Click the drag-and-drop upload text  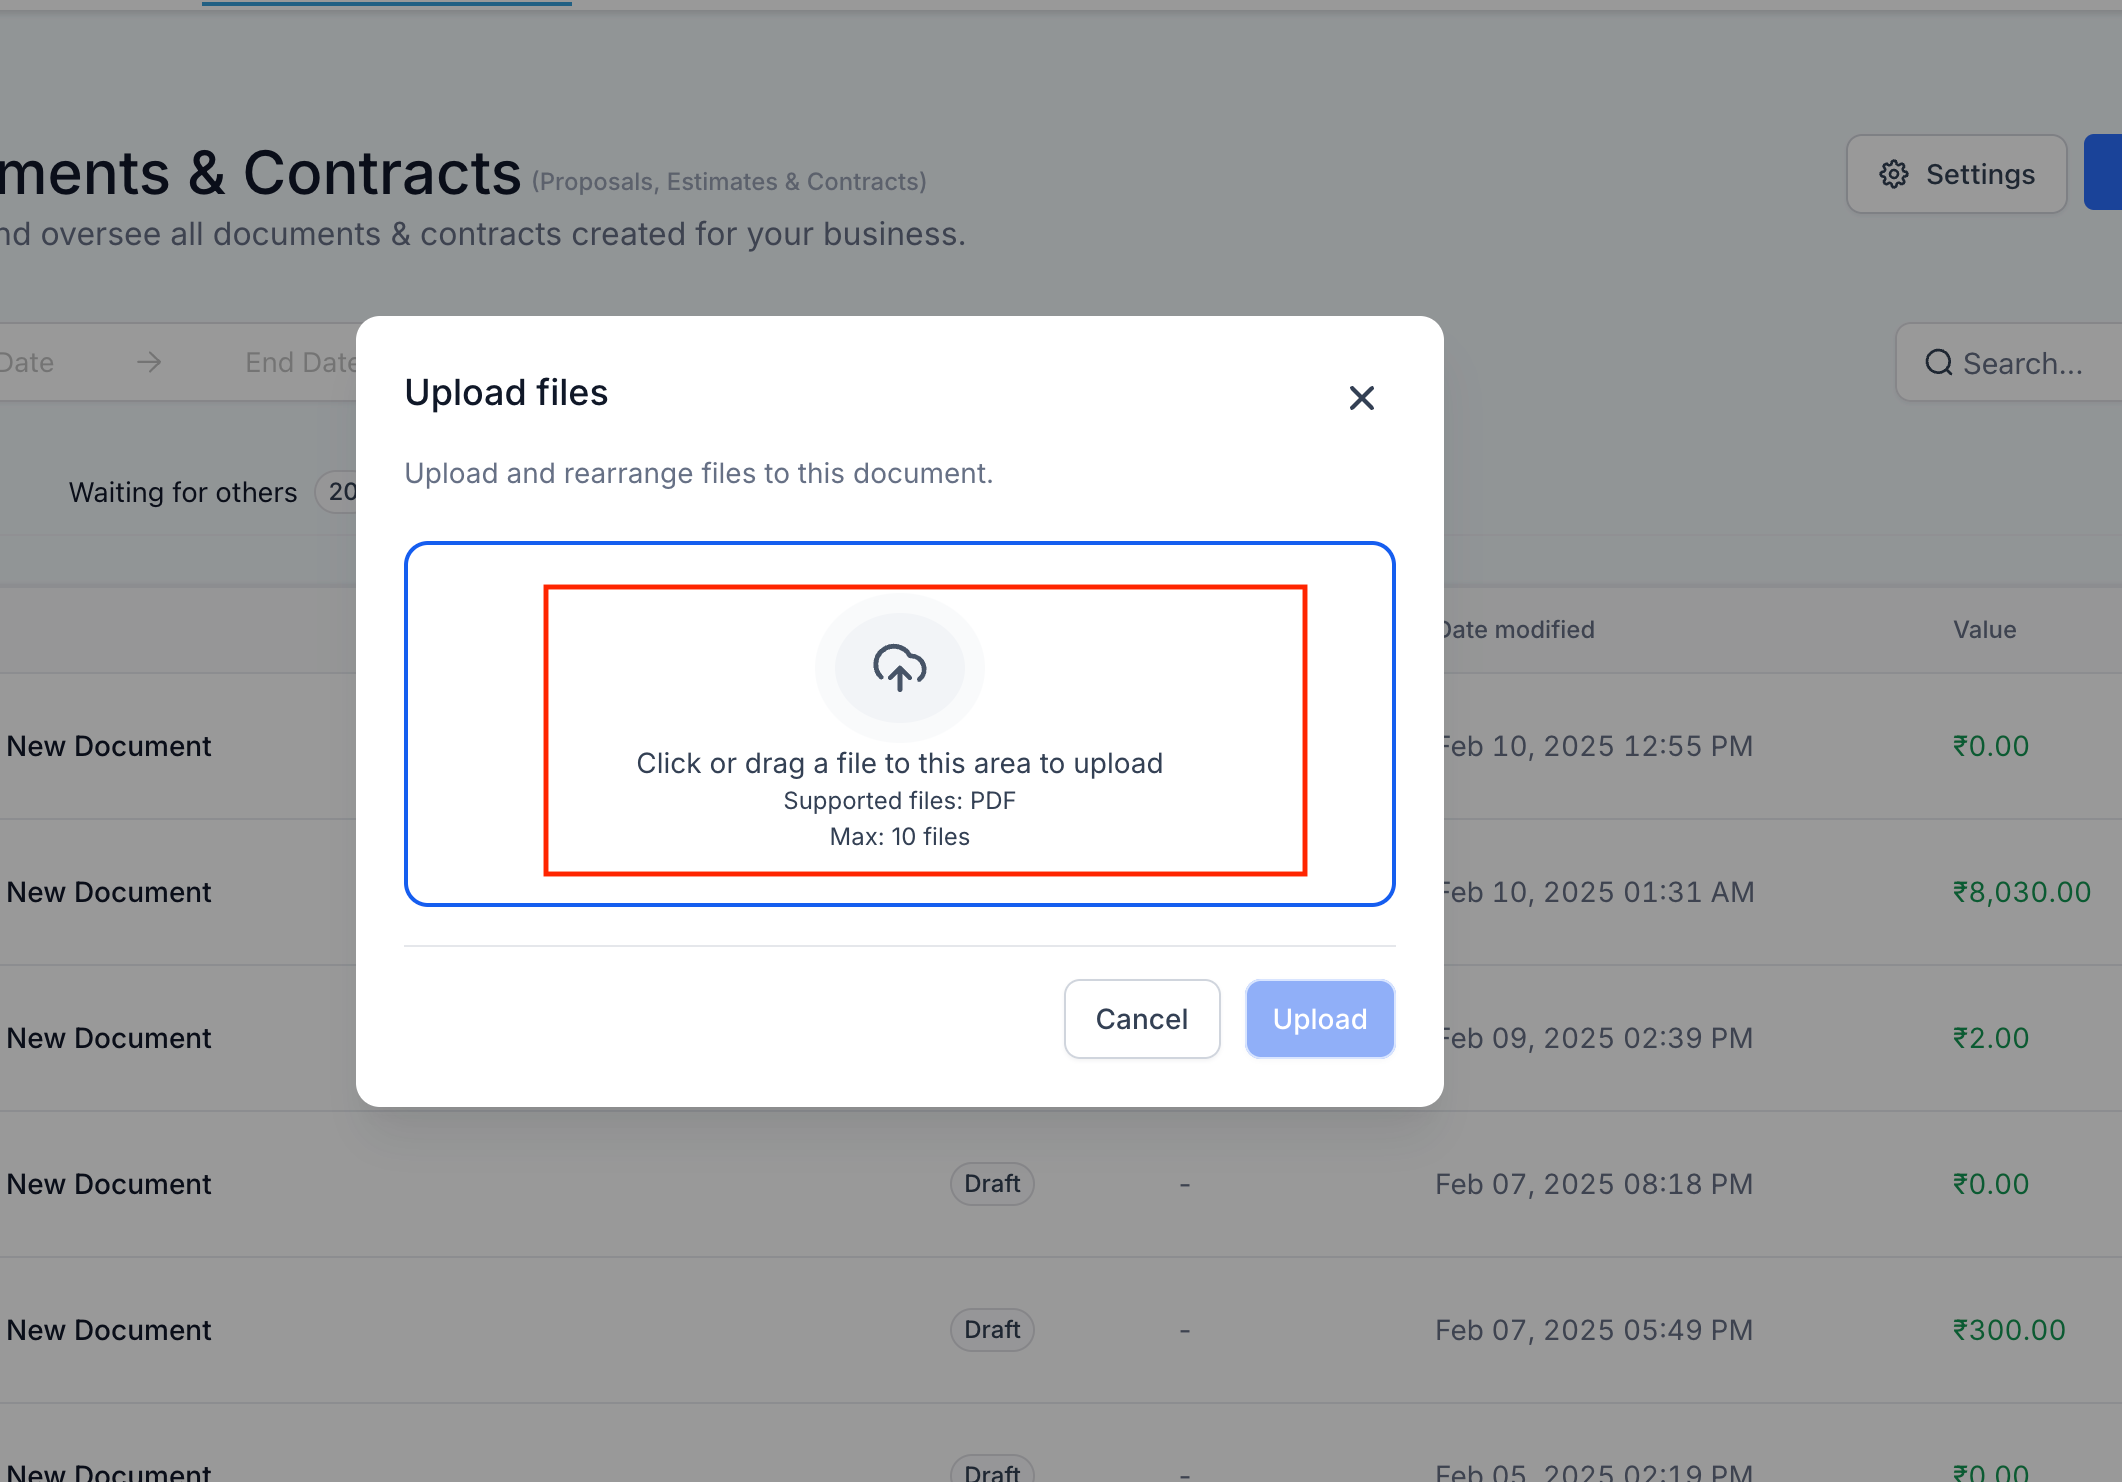click(899, 763)
